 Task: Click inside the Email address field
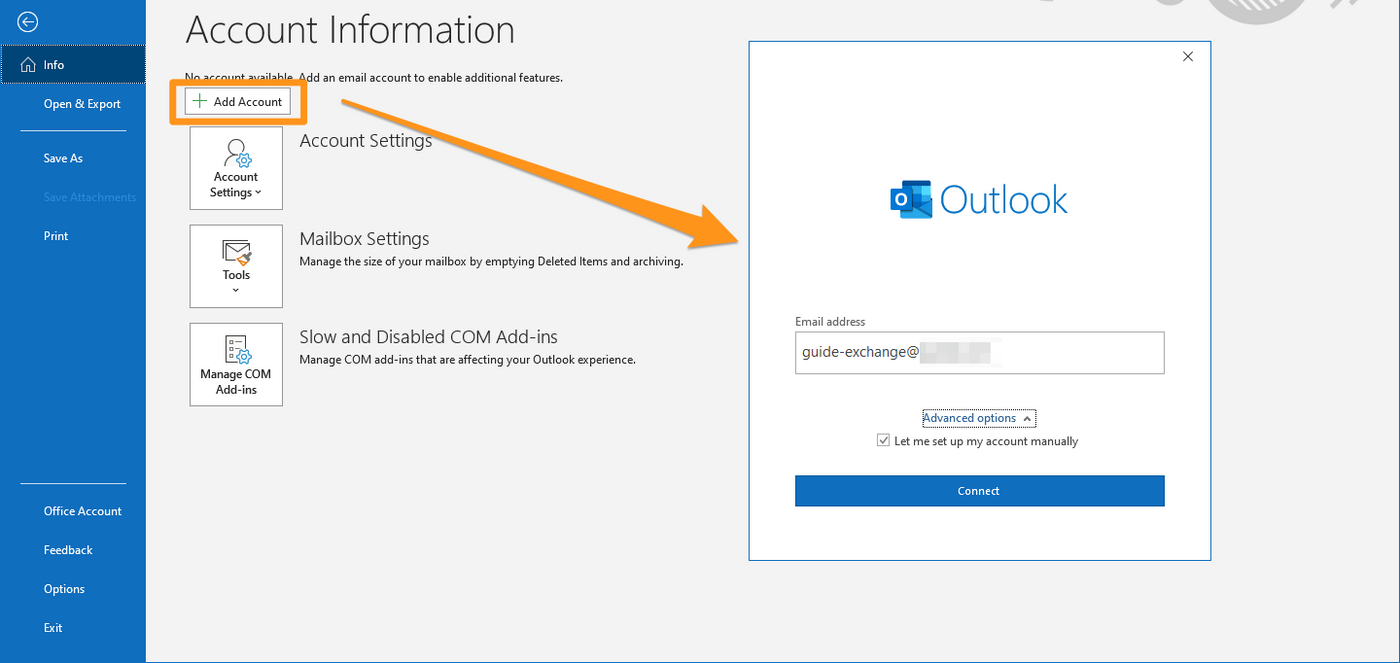click(978, 352)
